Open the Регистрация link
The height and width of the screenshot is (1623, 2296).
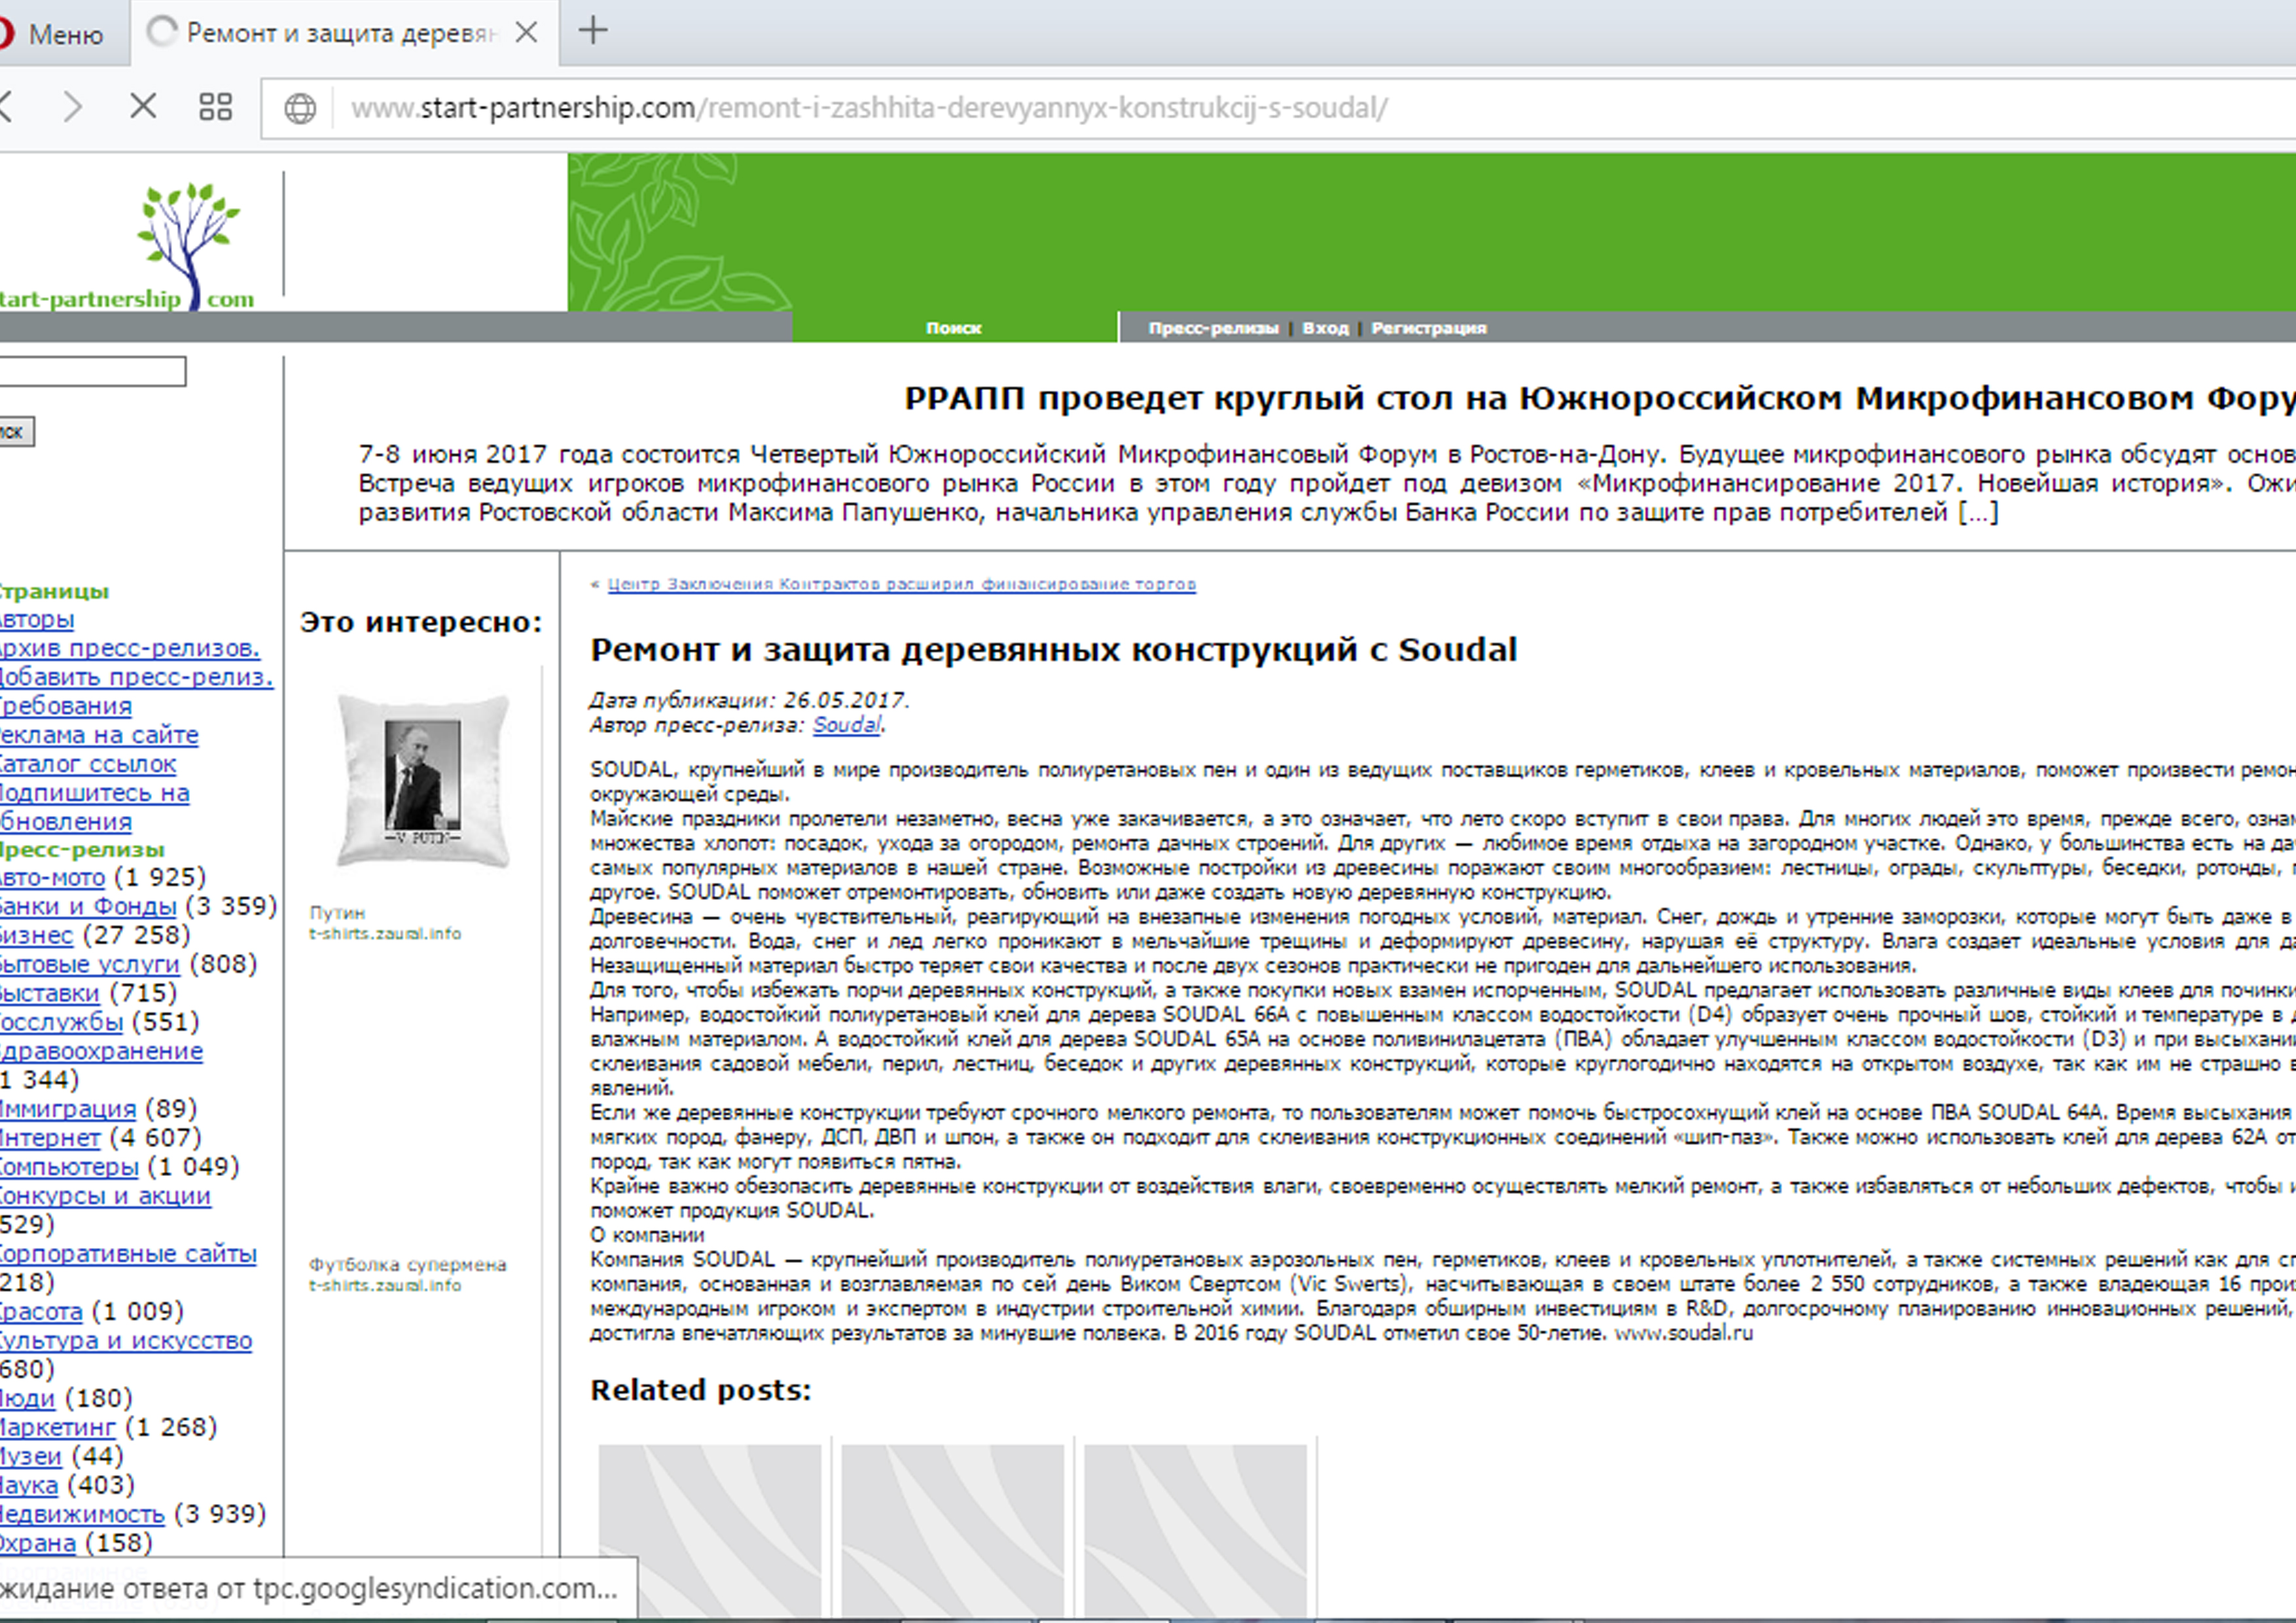tap(1429, 328)
